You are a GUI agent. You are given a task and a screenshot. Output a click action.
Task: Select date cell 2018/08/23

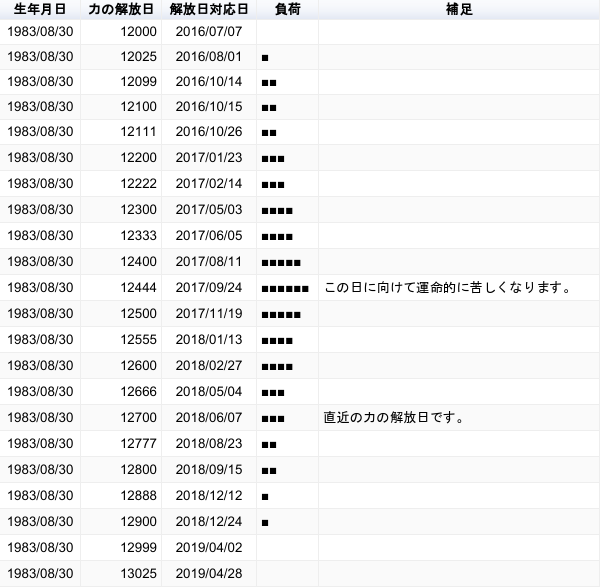(x=209, y=444)
